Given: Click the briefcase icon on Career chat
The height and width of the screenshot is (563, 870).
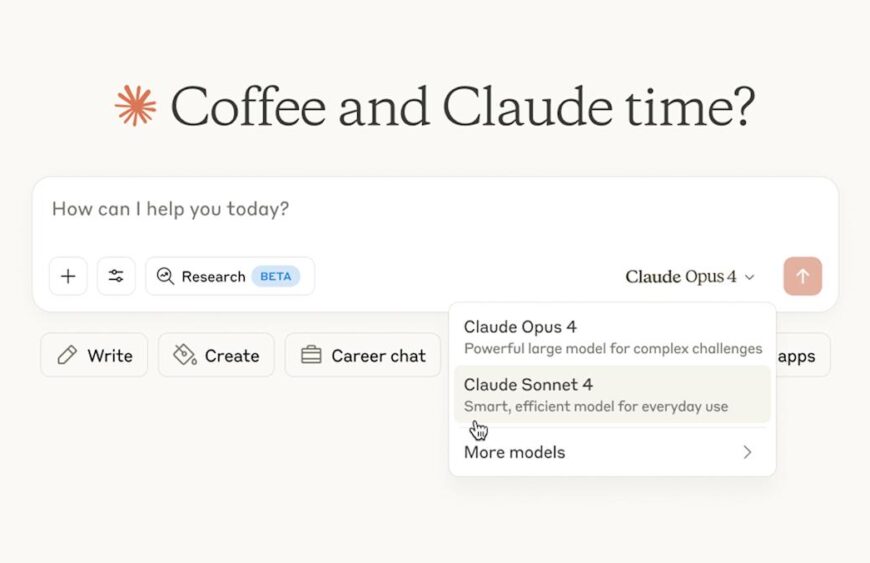Looking at the screenshot, I should 311,355.
